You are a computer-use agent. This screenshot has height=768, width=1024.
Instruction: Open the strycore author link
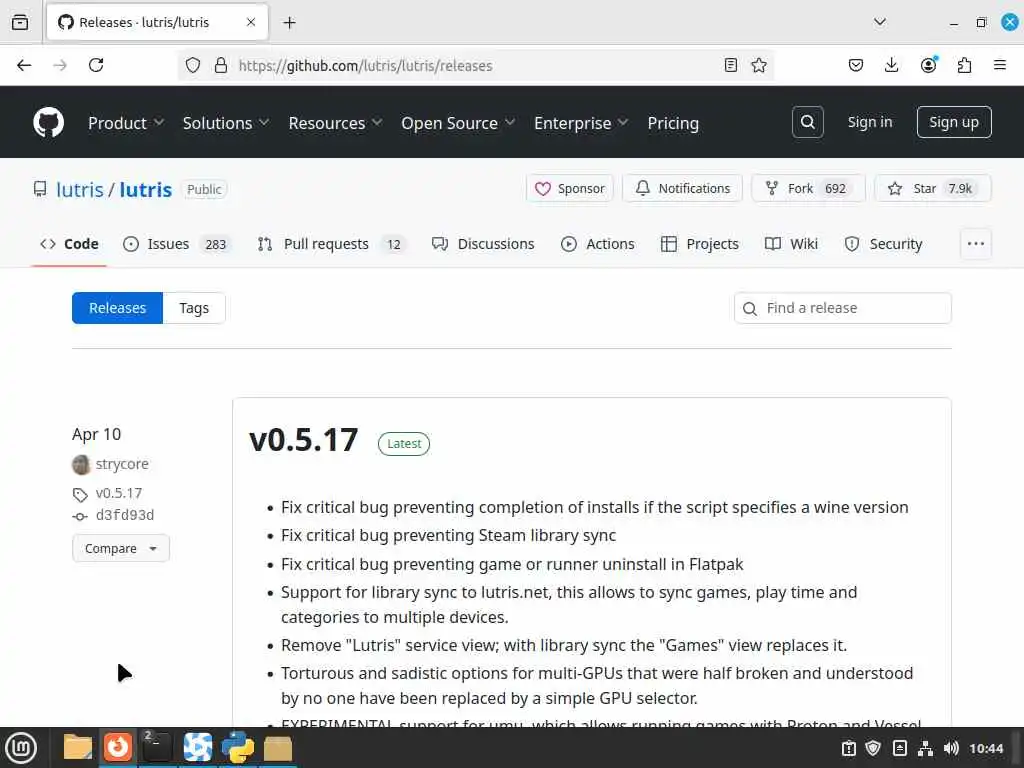(122, 464)
